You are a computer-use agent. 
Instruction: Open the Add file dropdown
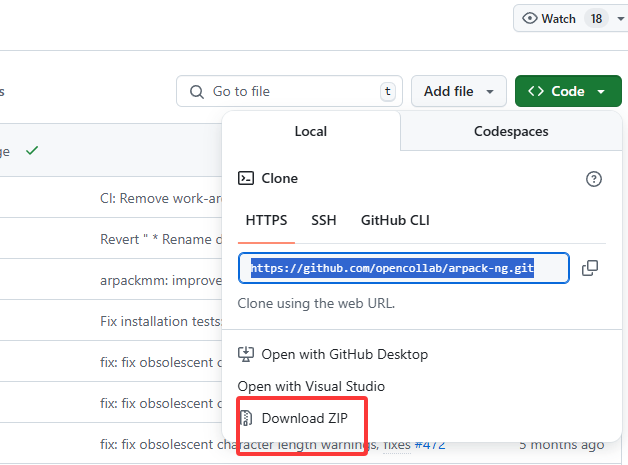click(458, 91)
